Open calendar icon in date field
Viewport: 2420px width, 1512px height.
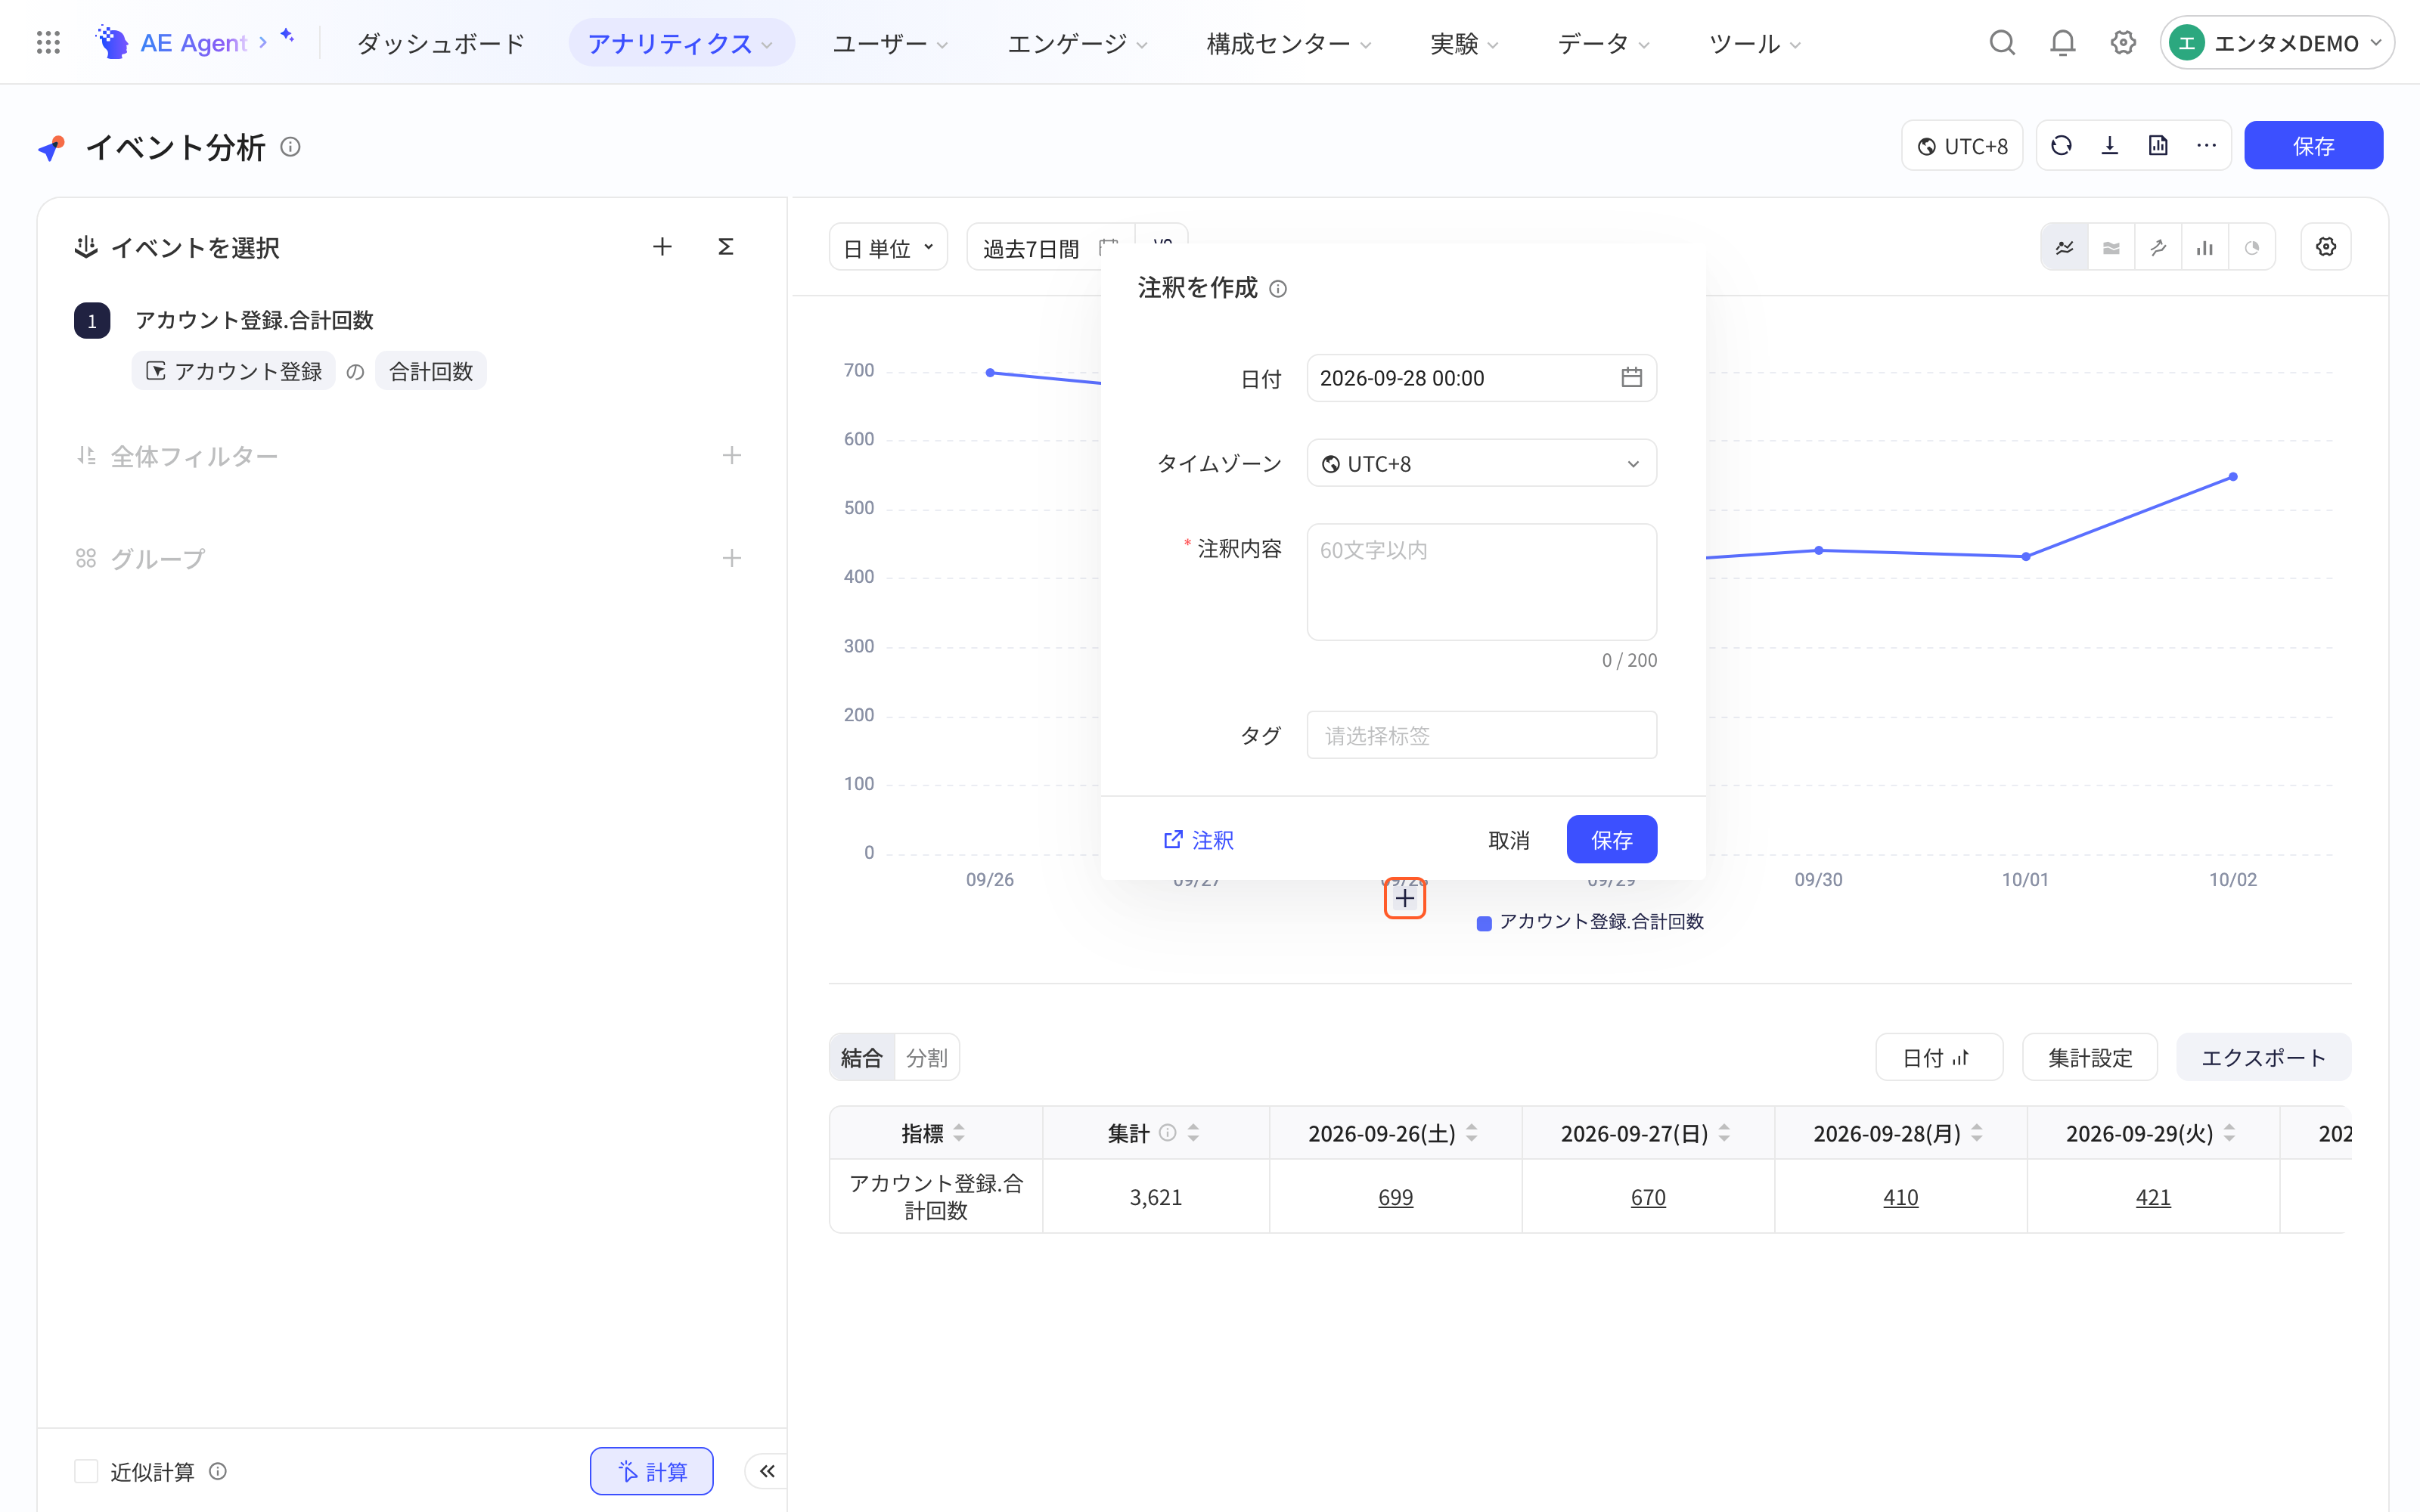point(1631,378)
